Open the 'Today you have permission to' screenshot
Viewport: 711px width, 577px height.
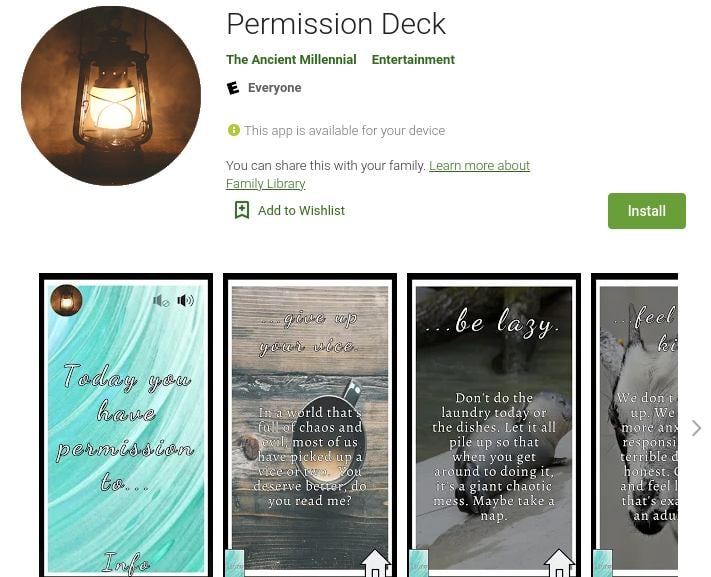pyautogui.click(x=126, y=425)
